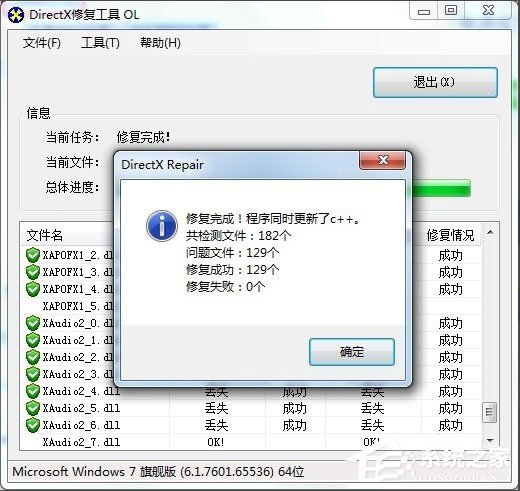Click the scrollbar down arrow in file list

(x=490, y=441)
